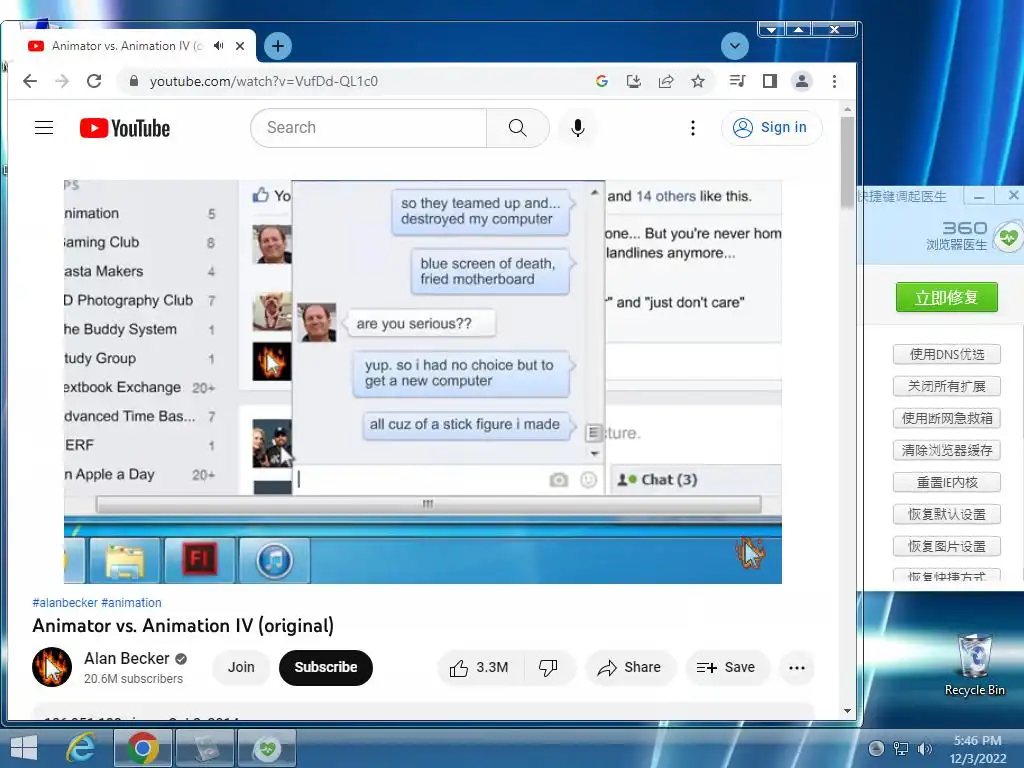Screen dimensions: 1024x768
Task: Select the Animator vs. Animation IV tab
Action: point(127,46)
